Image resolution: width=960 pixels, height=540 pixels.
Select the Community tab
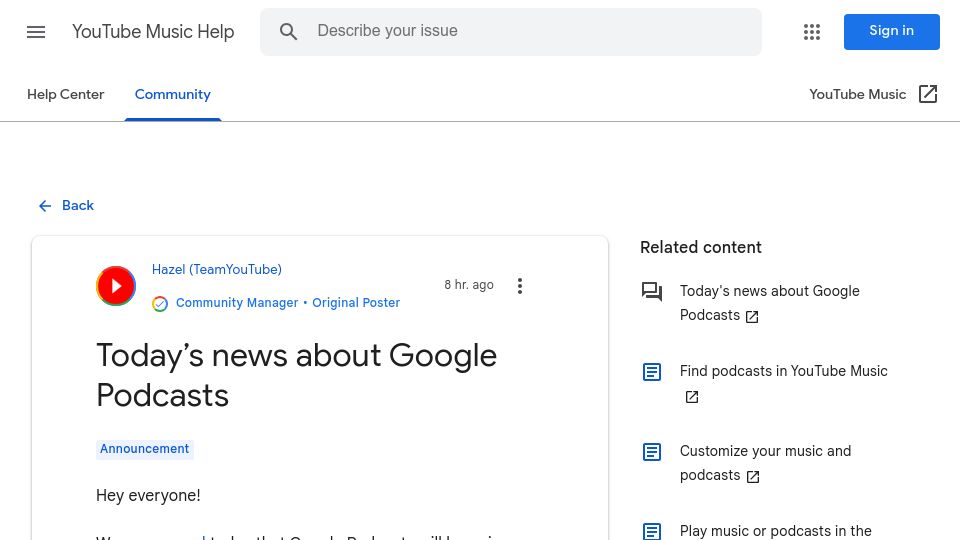coord(173,94)
